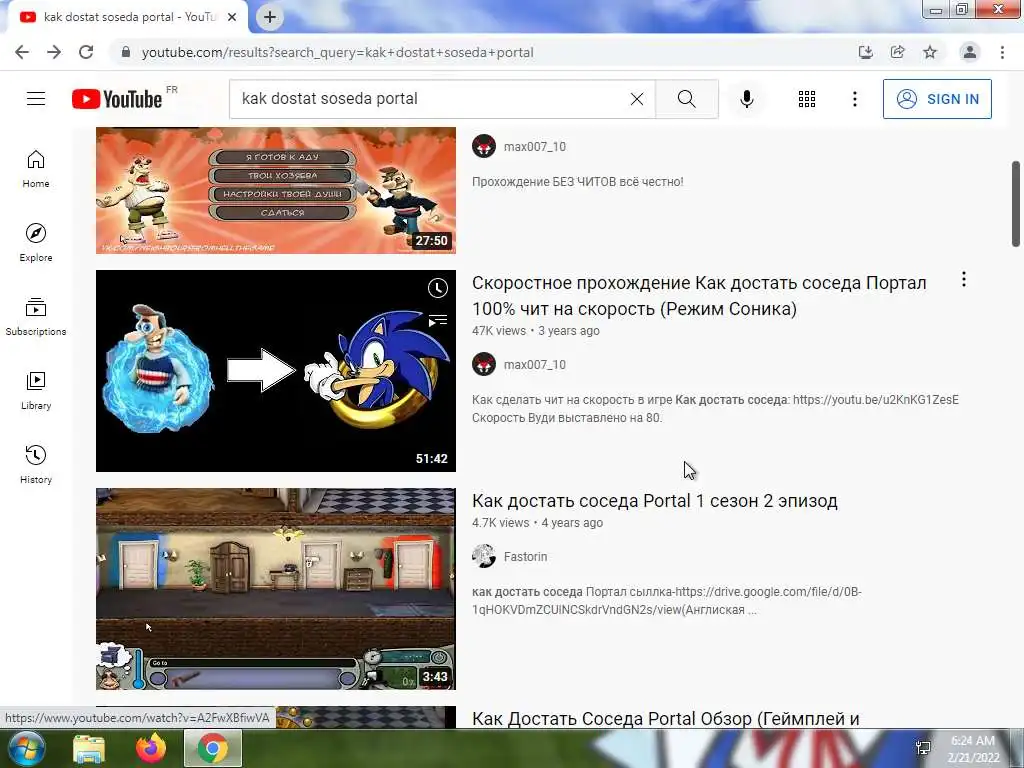Viewport: 1024px width, 768px height.
Task: Click max007_10 avatar under the Sonic video
Action: [x=484, y=364]
